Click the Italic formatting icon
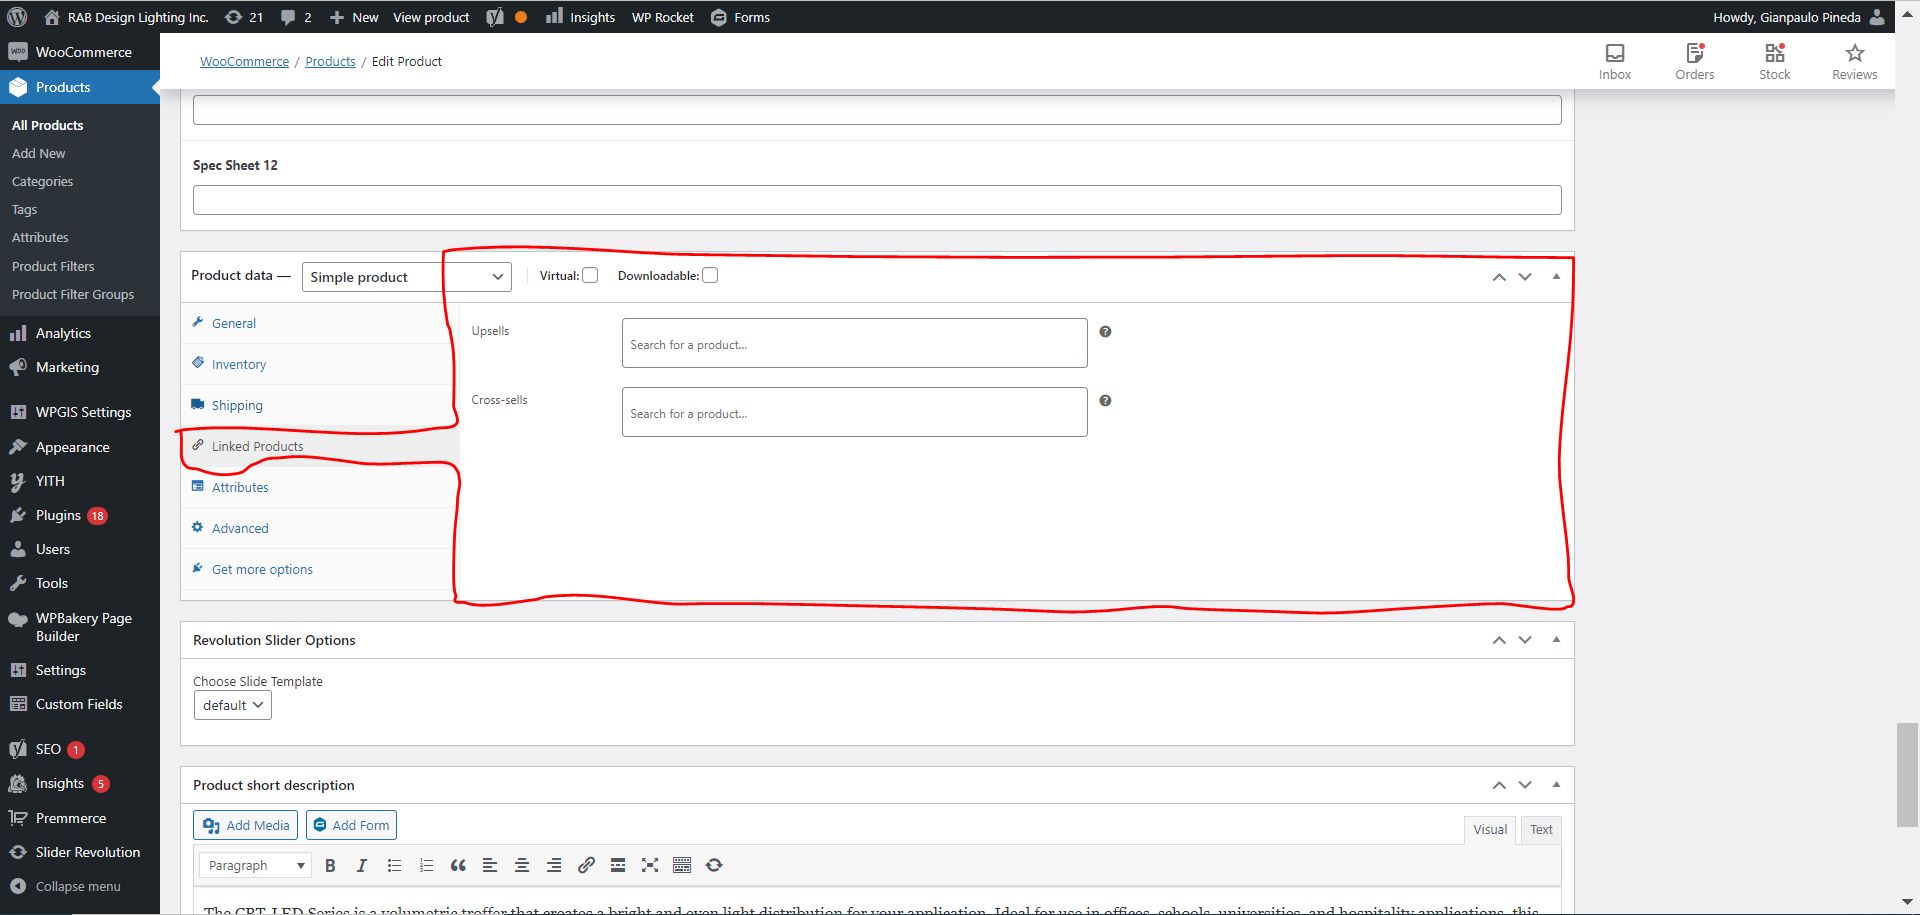 (x=362, y=866)
